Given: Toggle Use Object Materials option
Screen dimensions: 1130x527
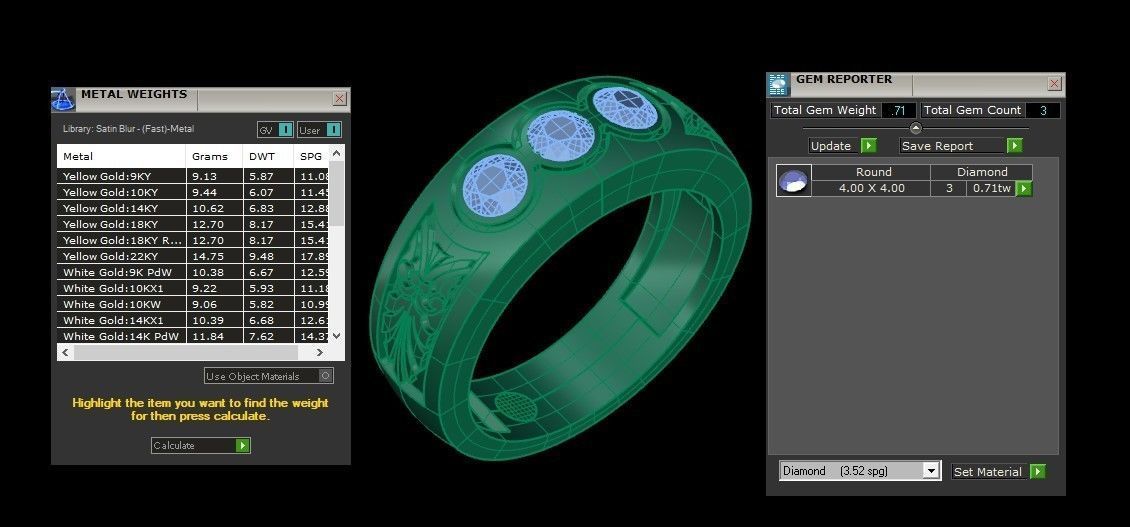Looking at the screenshot, I should point(326,376).
